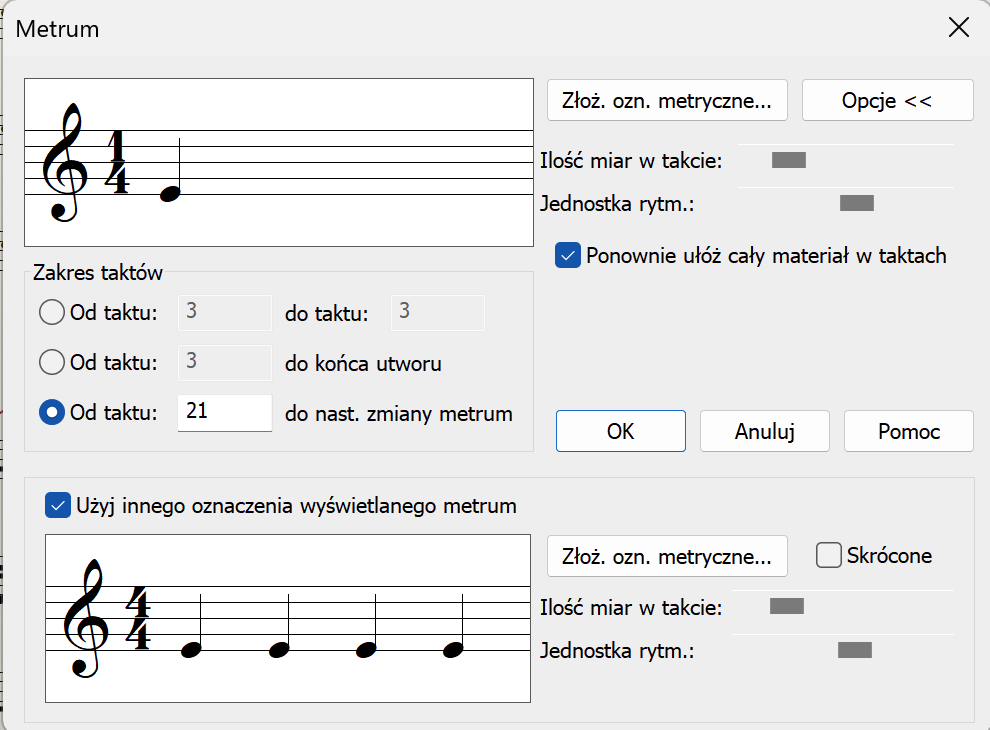Screen dimensions: 990x730
Task: Click the Od taktu field containing 21
Action: point(225,412)
